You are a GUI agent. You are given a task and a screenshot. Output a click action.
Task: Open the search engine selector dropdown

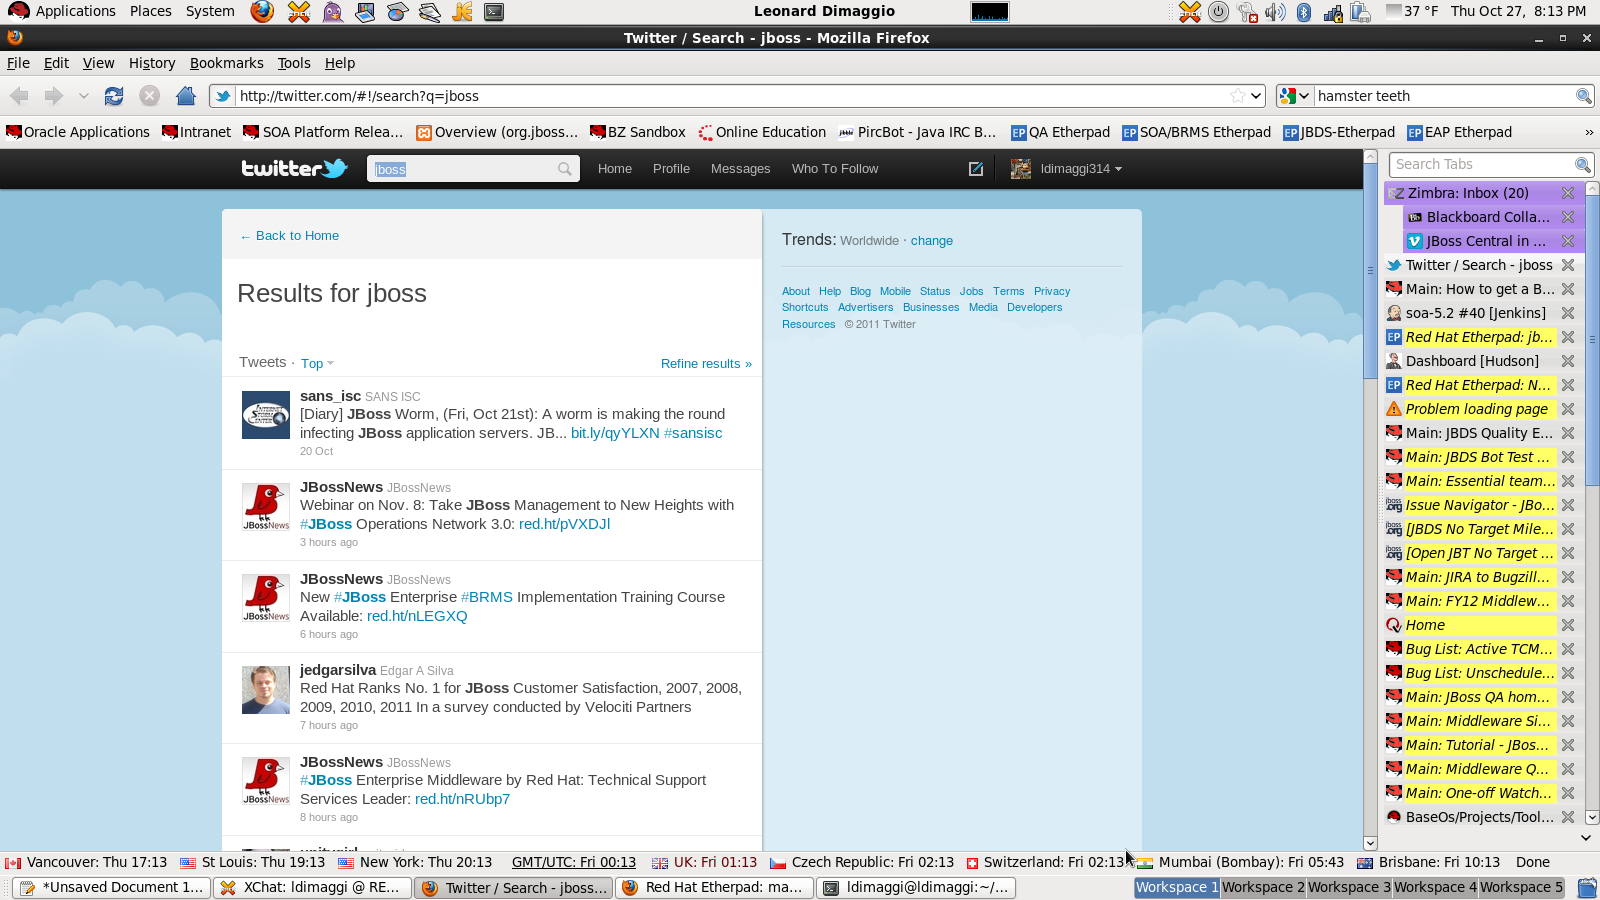point(1295,96)
